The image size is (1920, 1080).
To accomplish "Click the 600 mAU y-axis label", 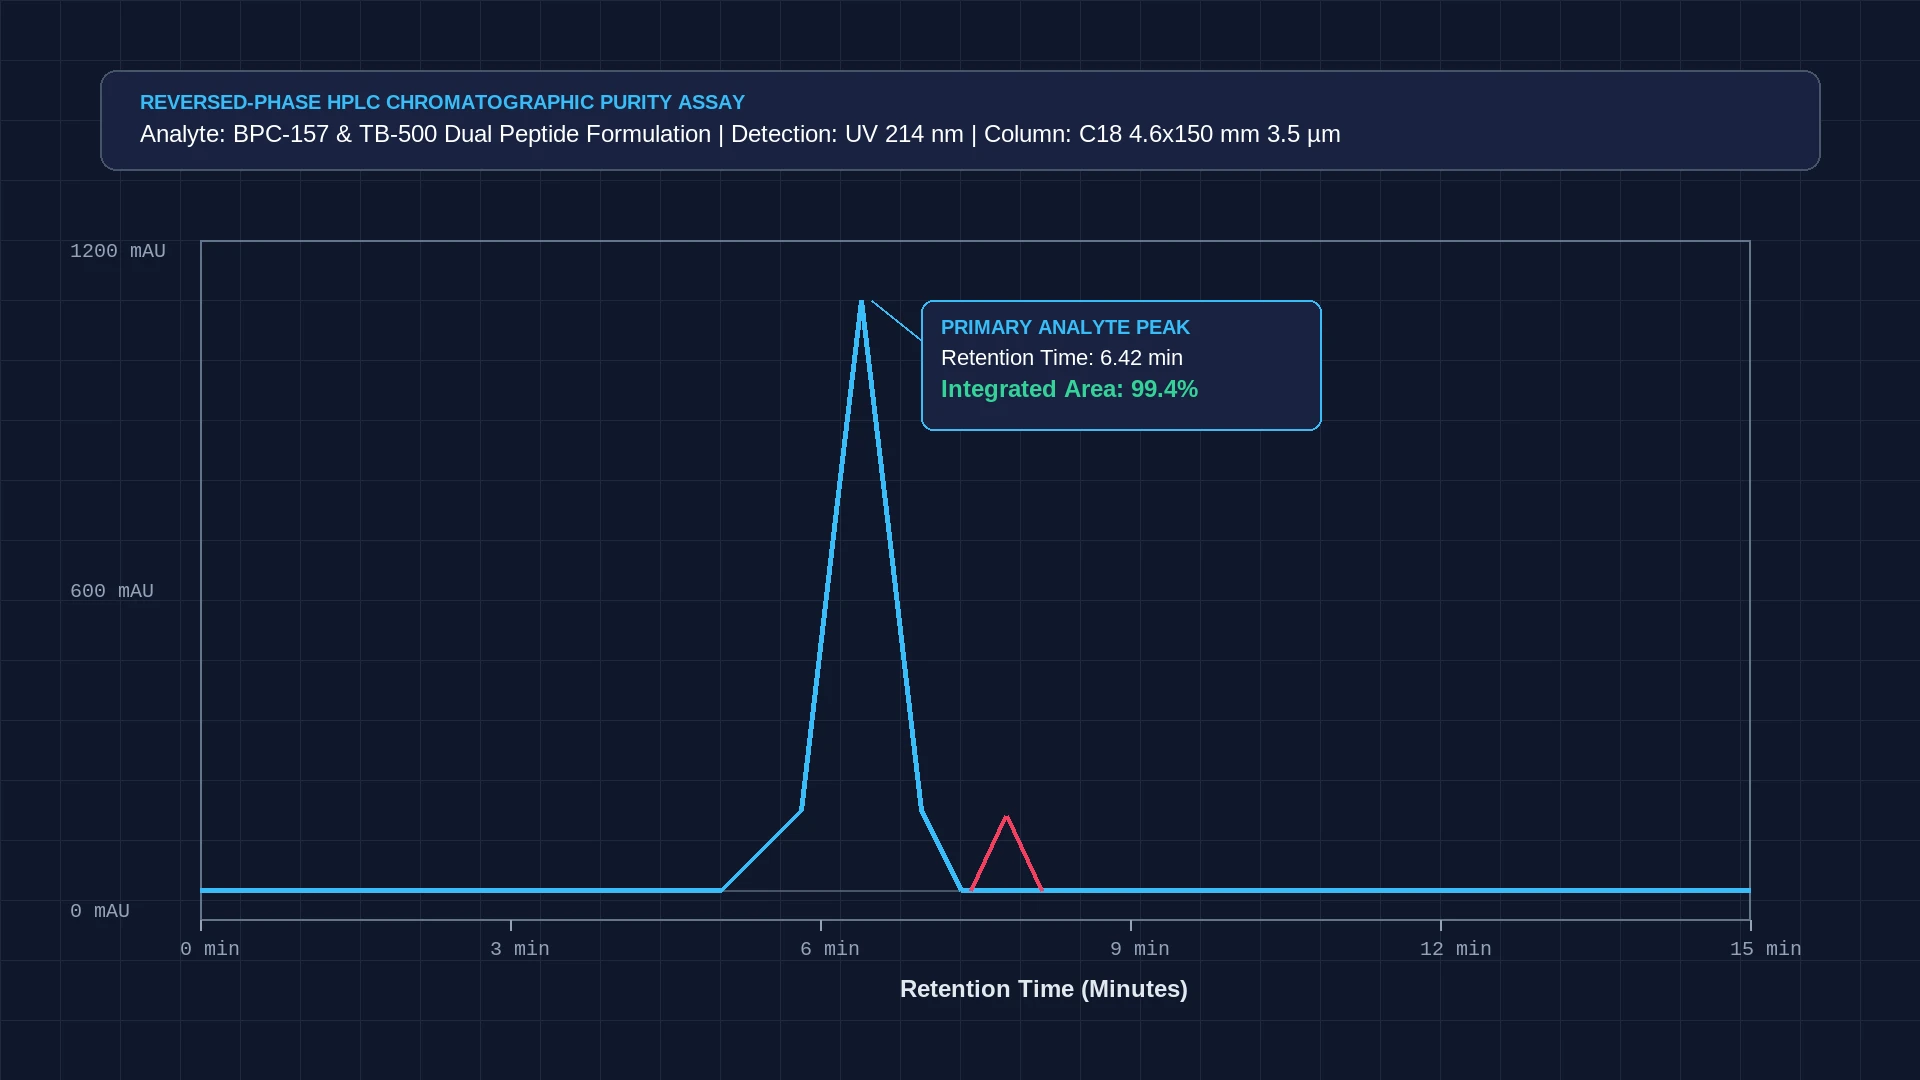I will (112, 591).
